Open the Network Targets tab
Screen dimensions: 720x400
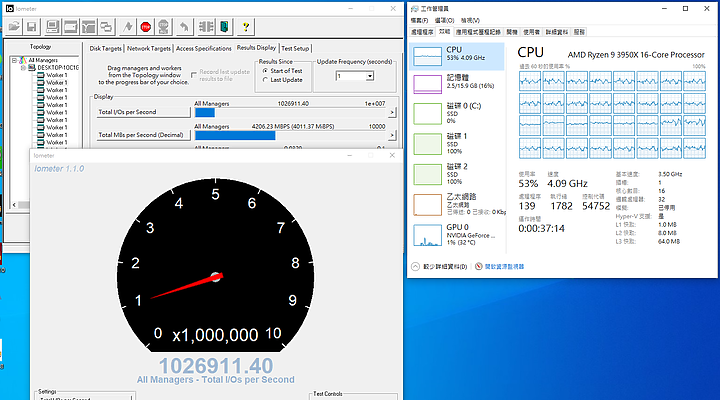tap(149, 48)
